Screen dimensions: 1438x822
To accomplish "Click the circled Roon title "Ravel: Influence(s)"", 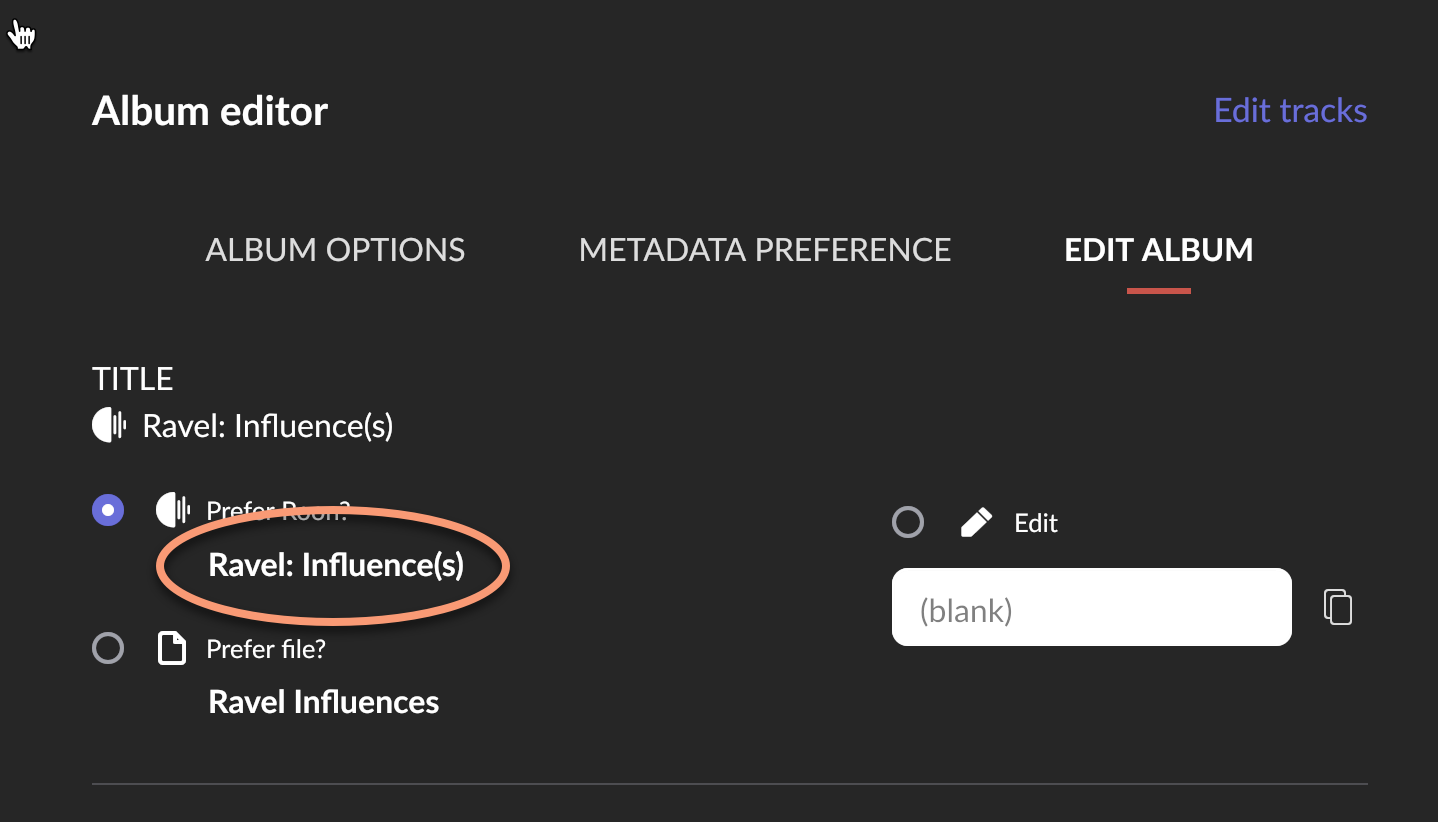I will coord(336,566).
